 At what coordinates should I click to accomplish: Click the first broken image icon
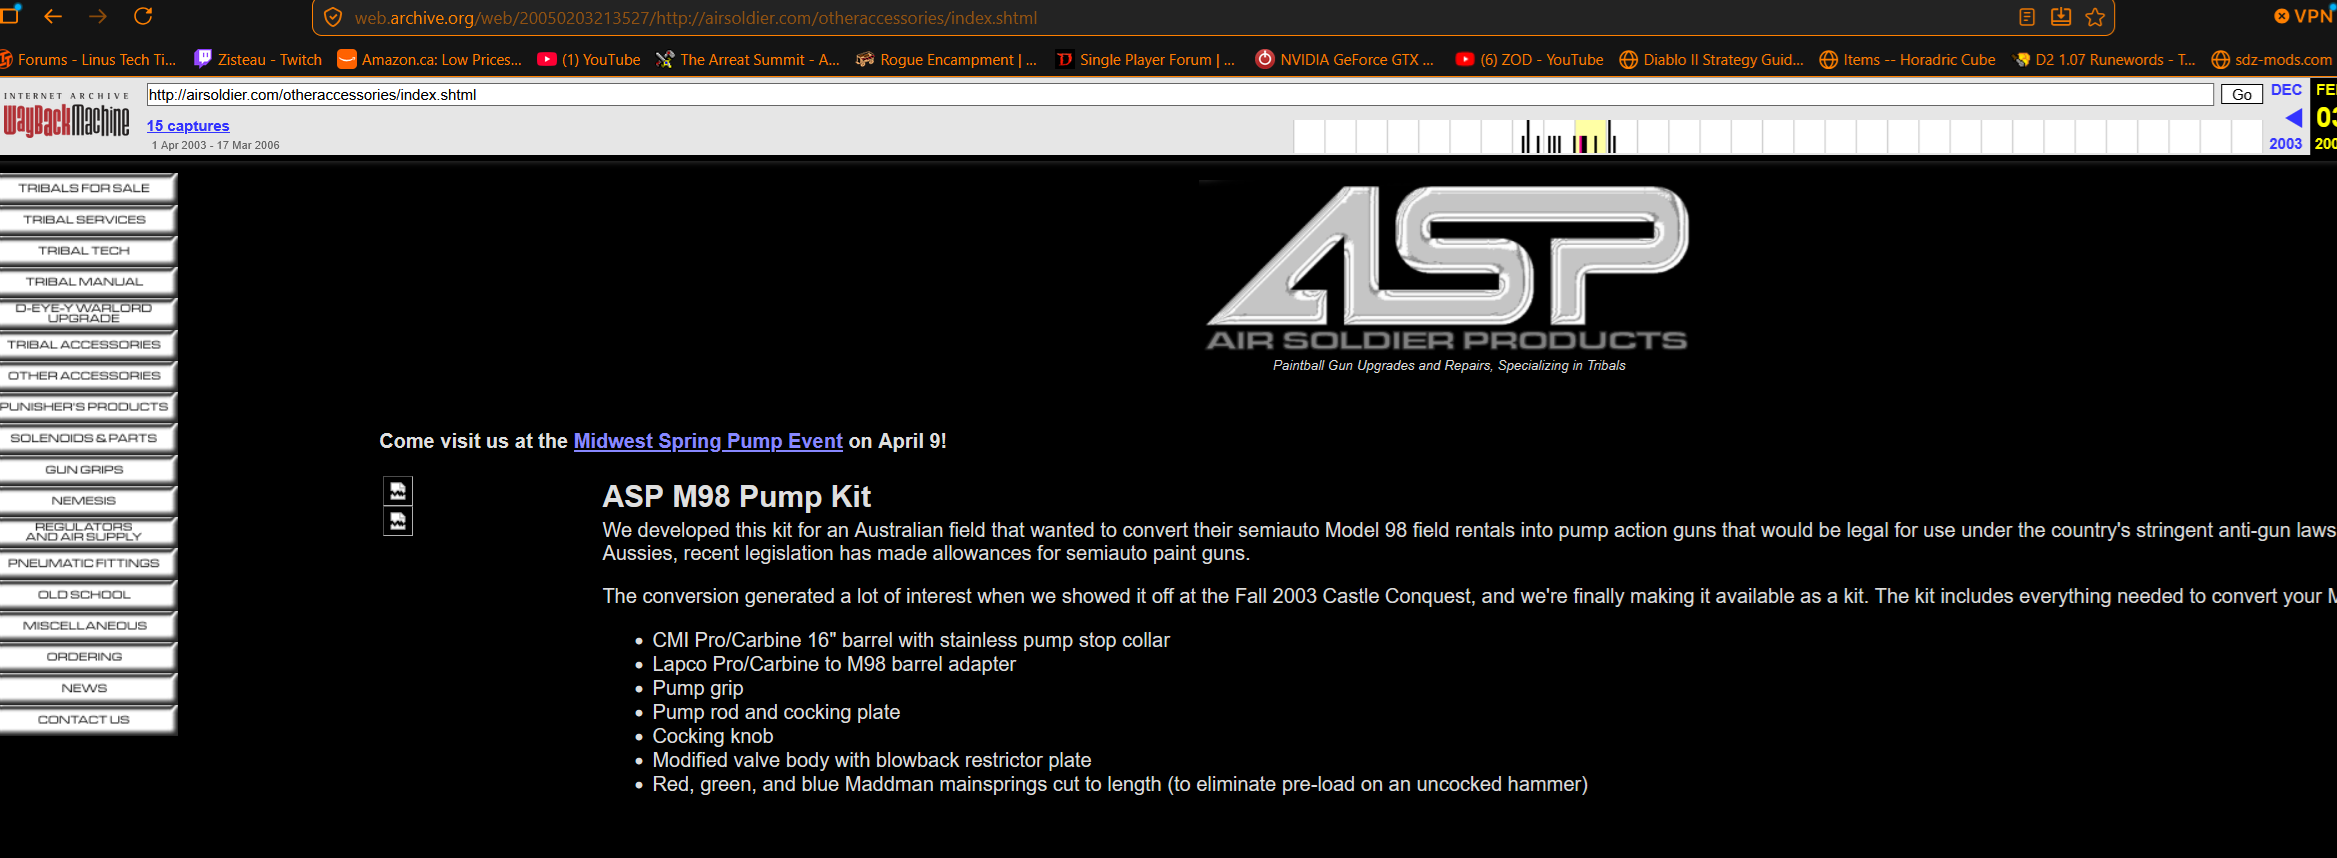pyautogui.click(x=398, y=491)
